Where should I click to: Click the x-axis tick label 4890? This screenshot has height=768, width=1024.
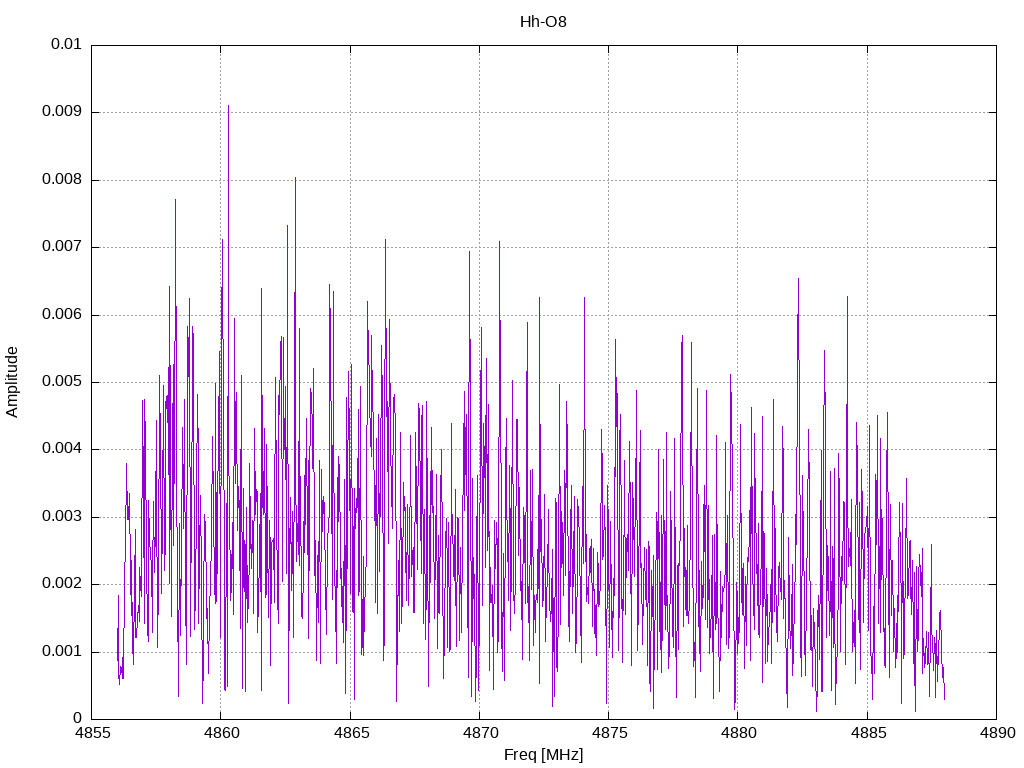[x=997, y=733]
